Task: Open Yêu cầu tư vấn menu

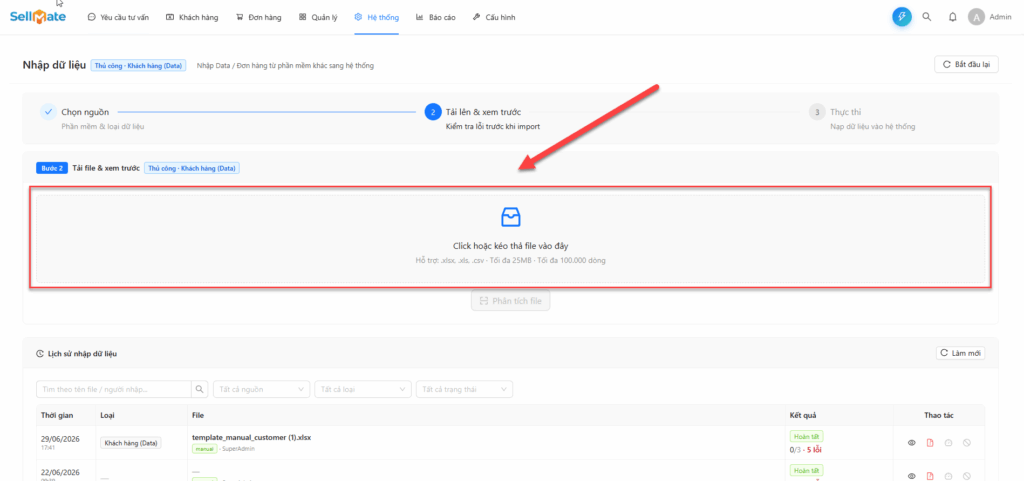Action: [x=118, y=18]
